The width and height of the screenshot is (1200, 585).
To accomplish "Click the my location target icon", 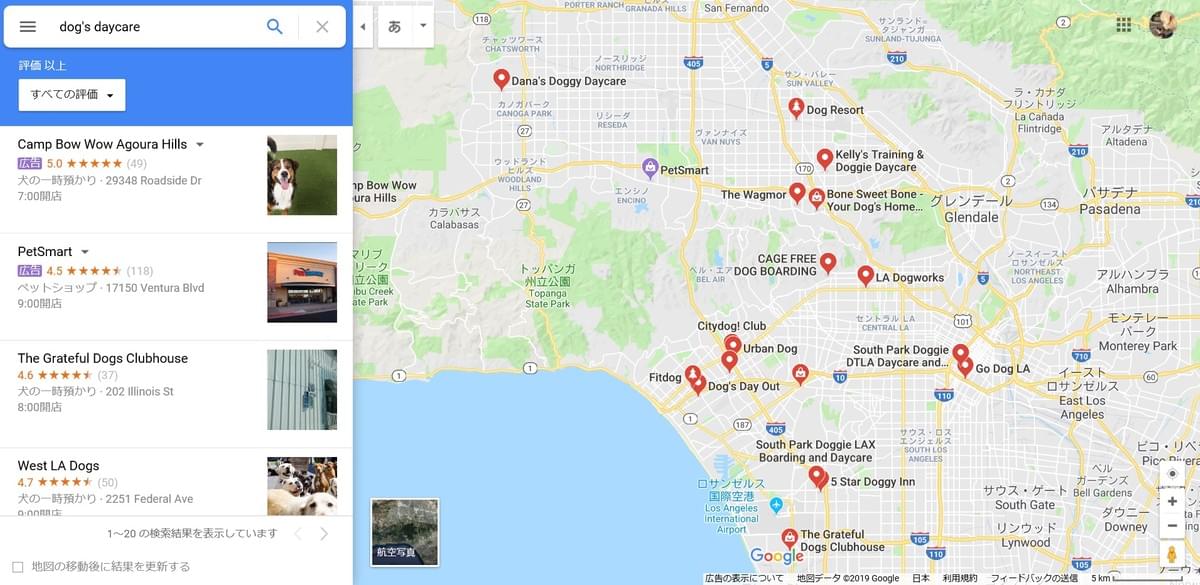I will (x=1172, y=474).
